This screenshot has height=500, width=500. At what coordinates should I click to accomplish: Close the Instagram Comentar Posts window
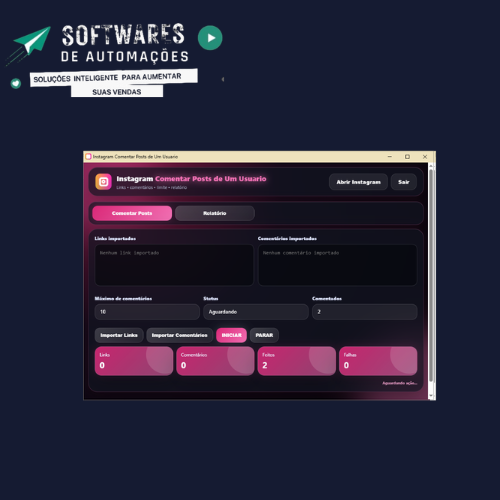pos(425,157)
